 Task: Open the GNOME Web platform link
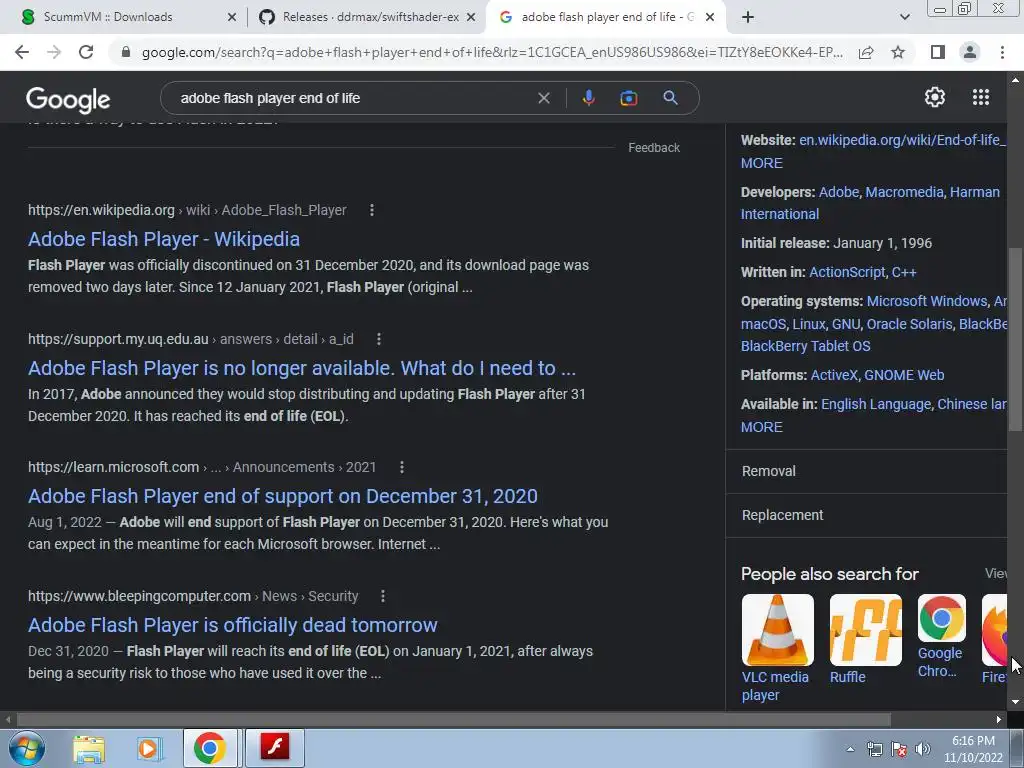click(x=904, y=376)
